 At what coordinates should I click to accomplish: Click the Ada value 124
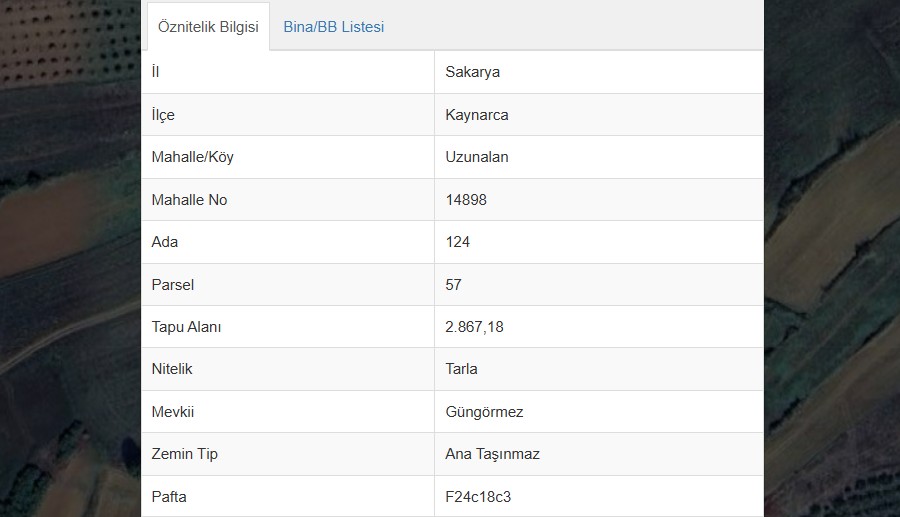tap(457, 242)
